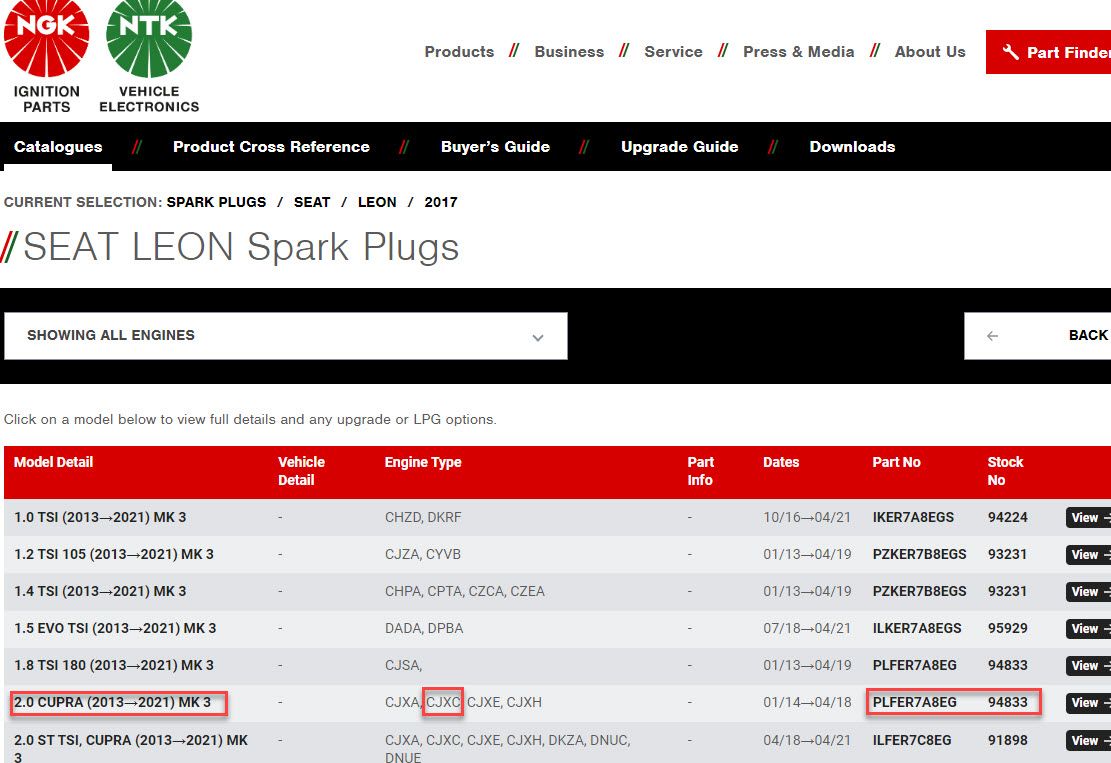The height and width of the screenshot is (763, 1111).
Task: Switch to Product Cross Reference tab
Action: pos(271,147)
